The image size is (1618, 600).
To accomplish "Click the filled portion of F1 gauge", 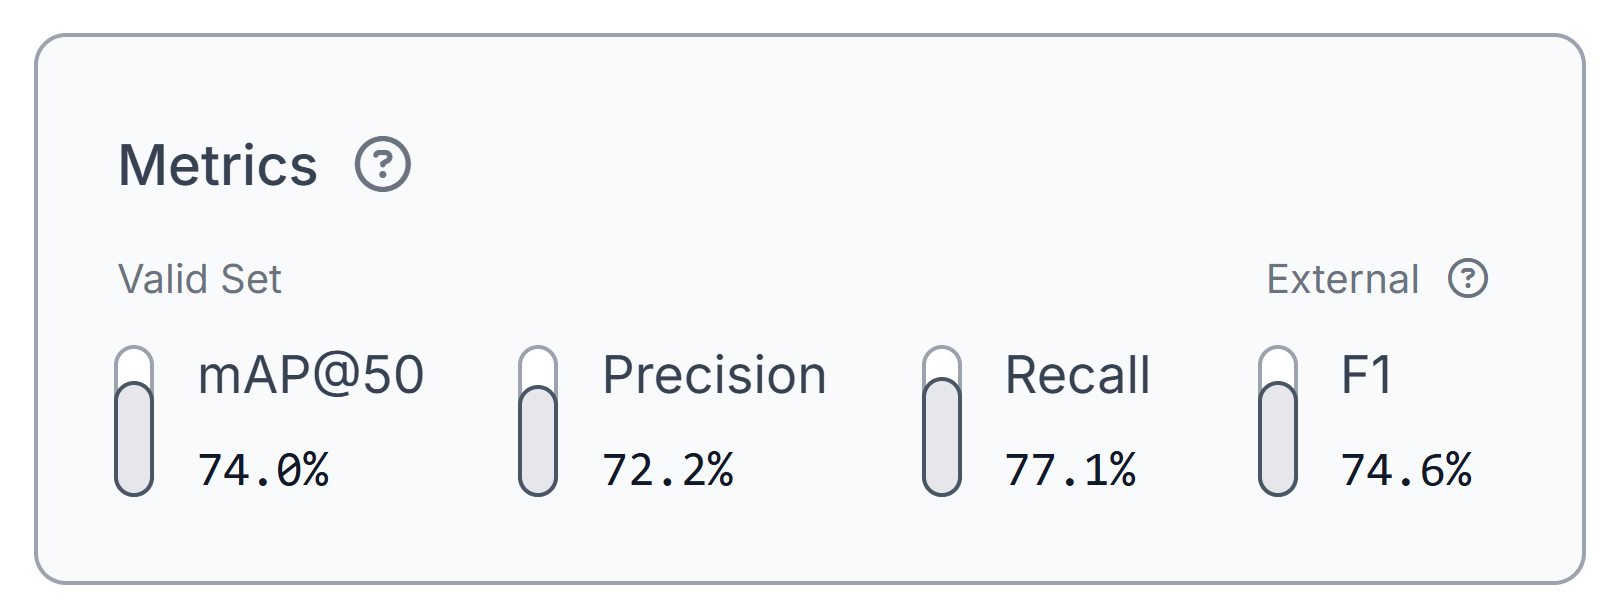I will pos(1278,439).
